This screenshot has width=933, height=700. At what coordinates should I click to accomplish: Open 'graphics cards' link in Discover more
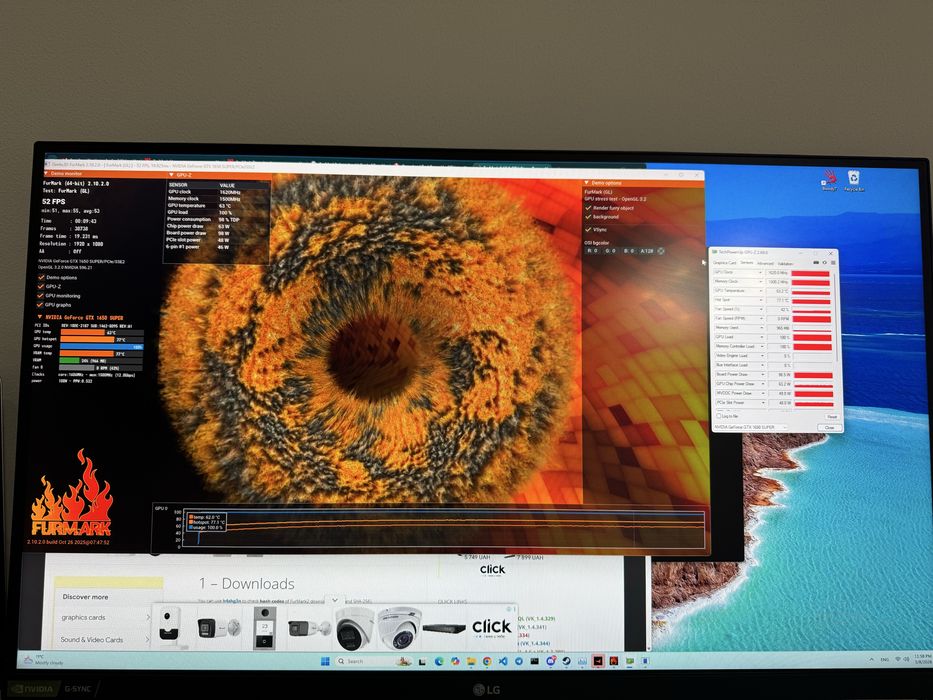(83, 617)
